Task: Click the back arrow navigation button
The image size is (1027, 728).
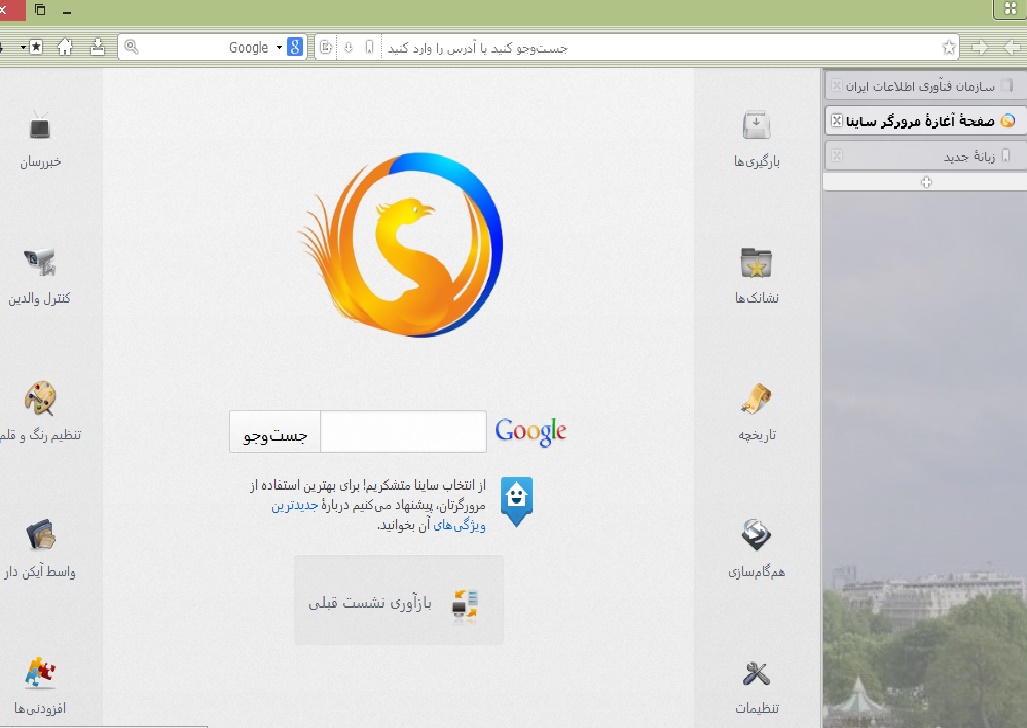Action: (x=1012, y=47)
